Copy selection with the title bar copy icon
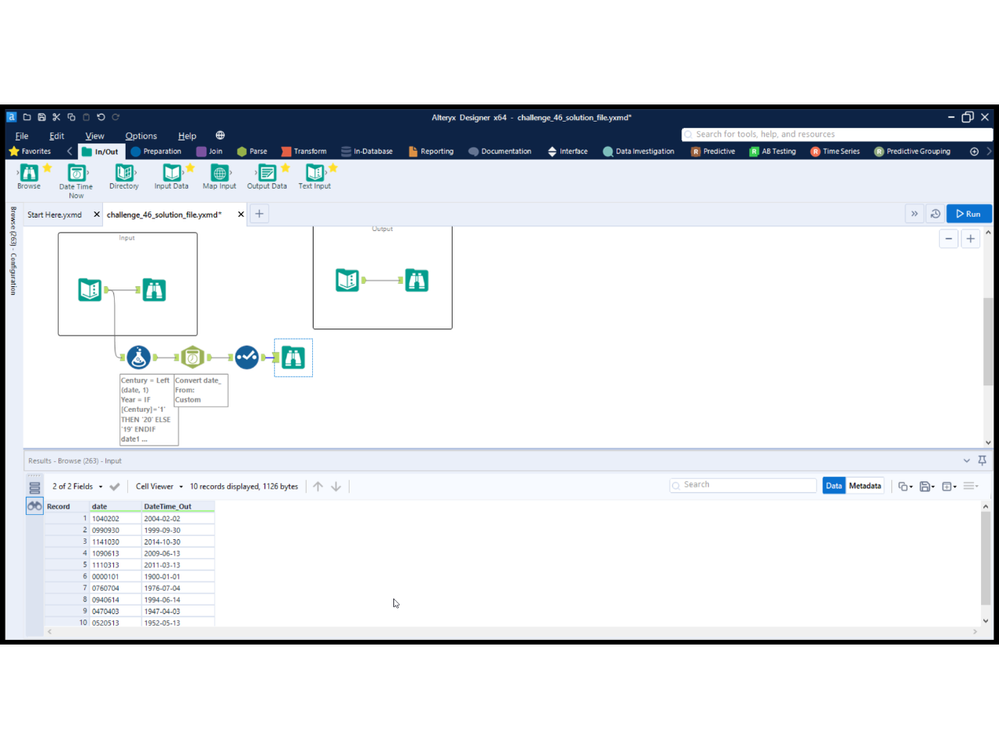 click(71, 117)
